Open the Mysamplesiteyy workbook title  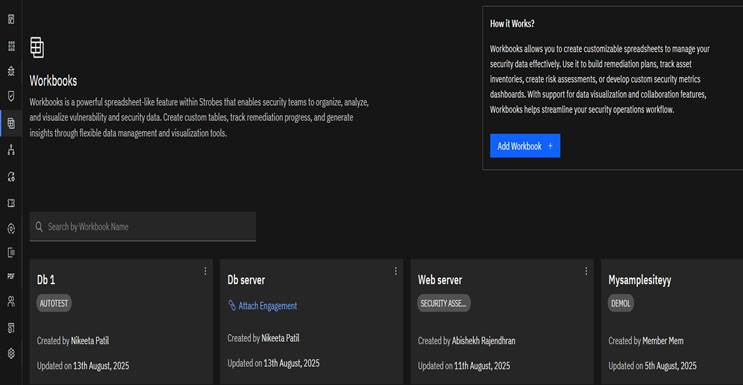pyautogui.click(x=640, y=280)
